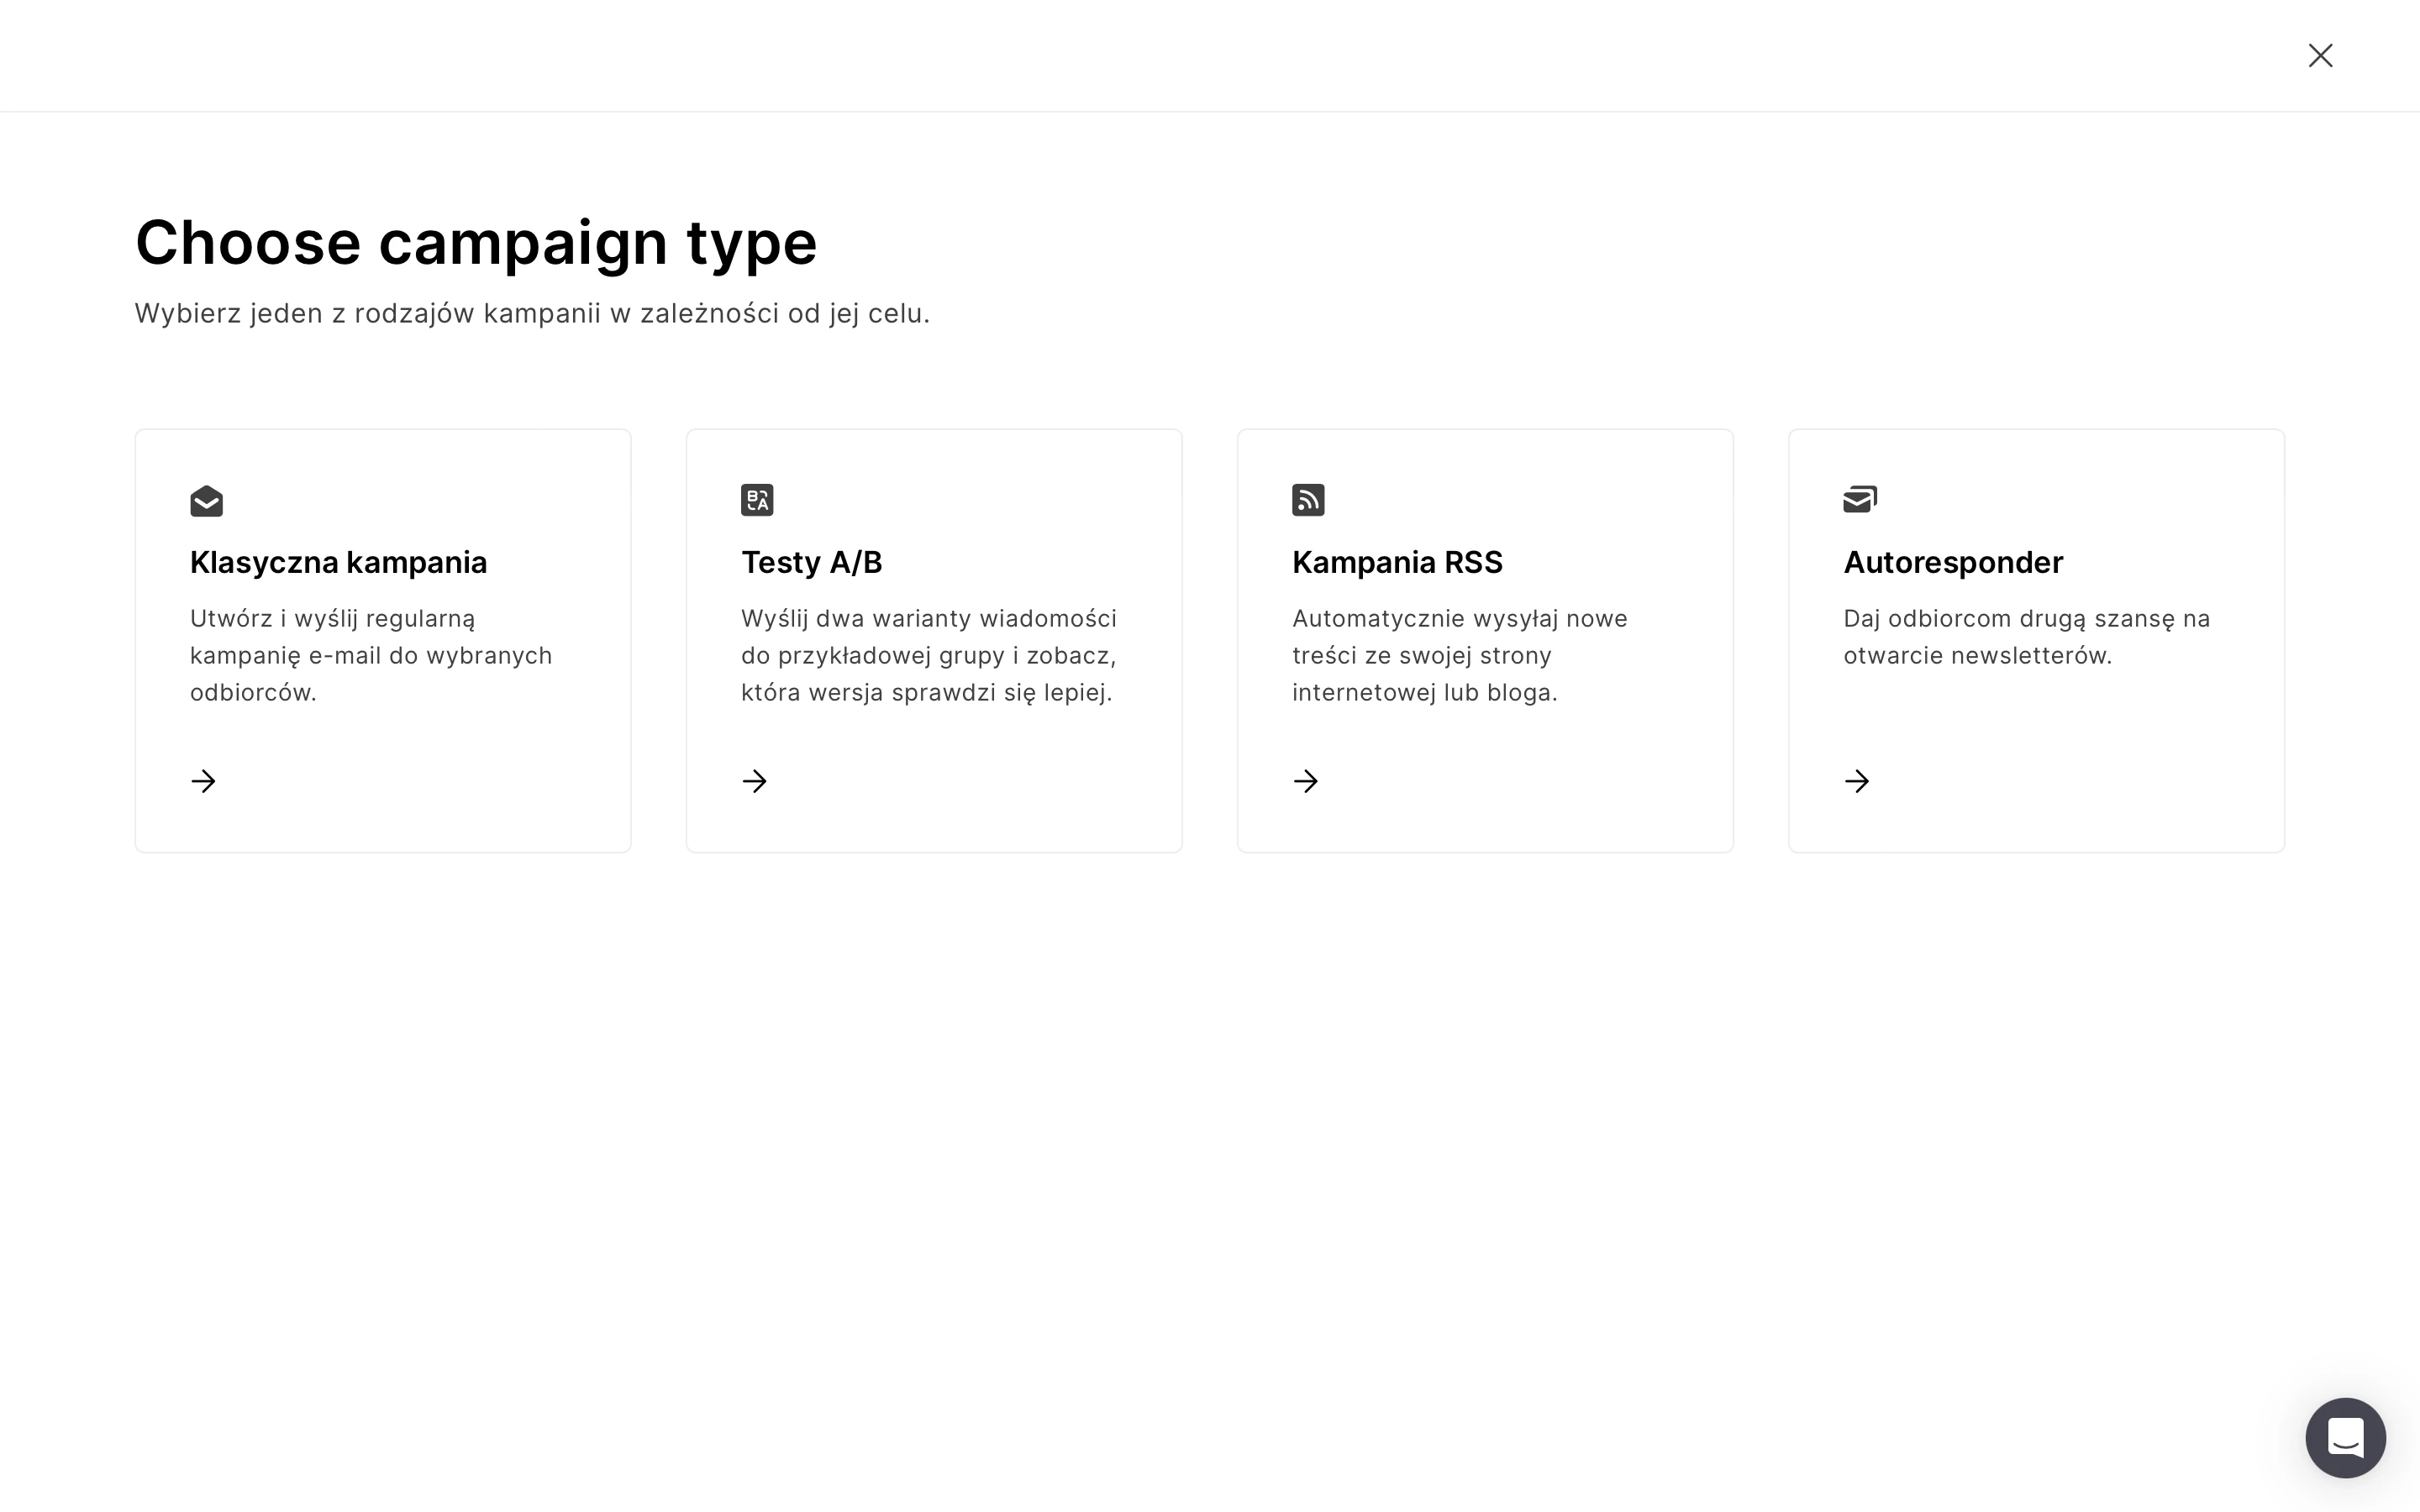Close the campaign type chooser
This screenshot has height=1512, width=2420.
(2320, 56)
